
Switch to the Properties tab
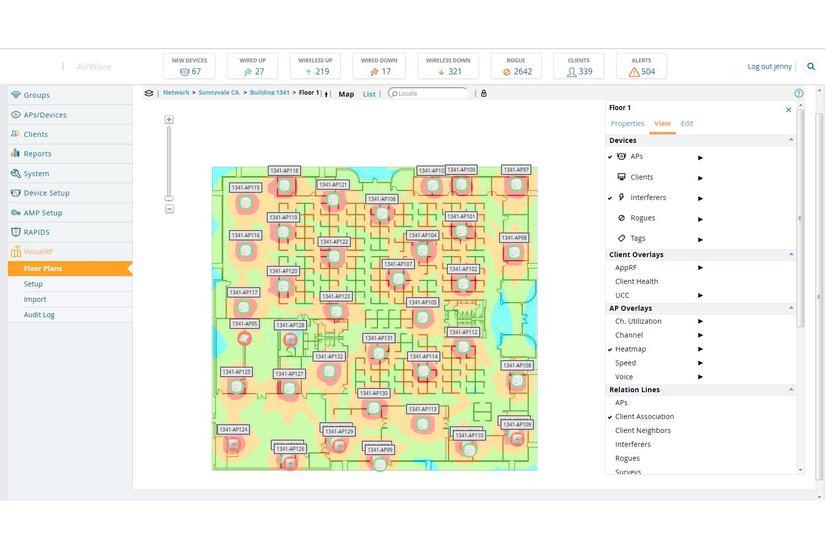627,124
